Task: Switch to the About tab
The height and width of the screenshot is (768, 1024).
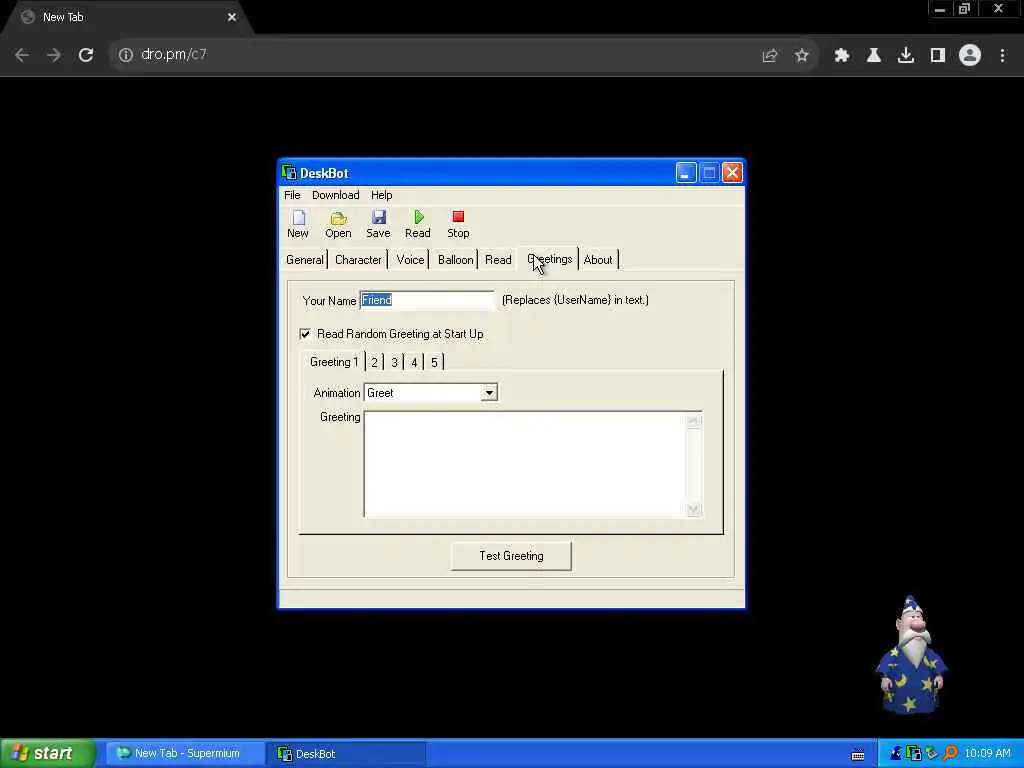Action: pyautogui.click(x=598, y=260)
